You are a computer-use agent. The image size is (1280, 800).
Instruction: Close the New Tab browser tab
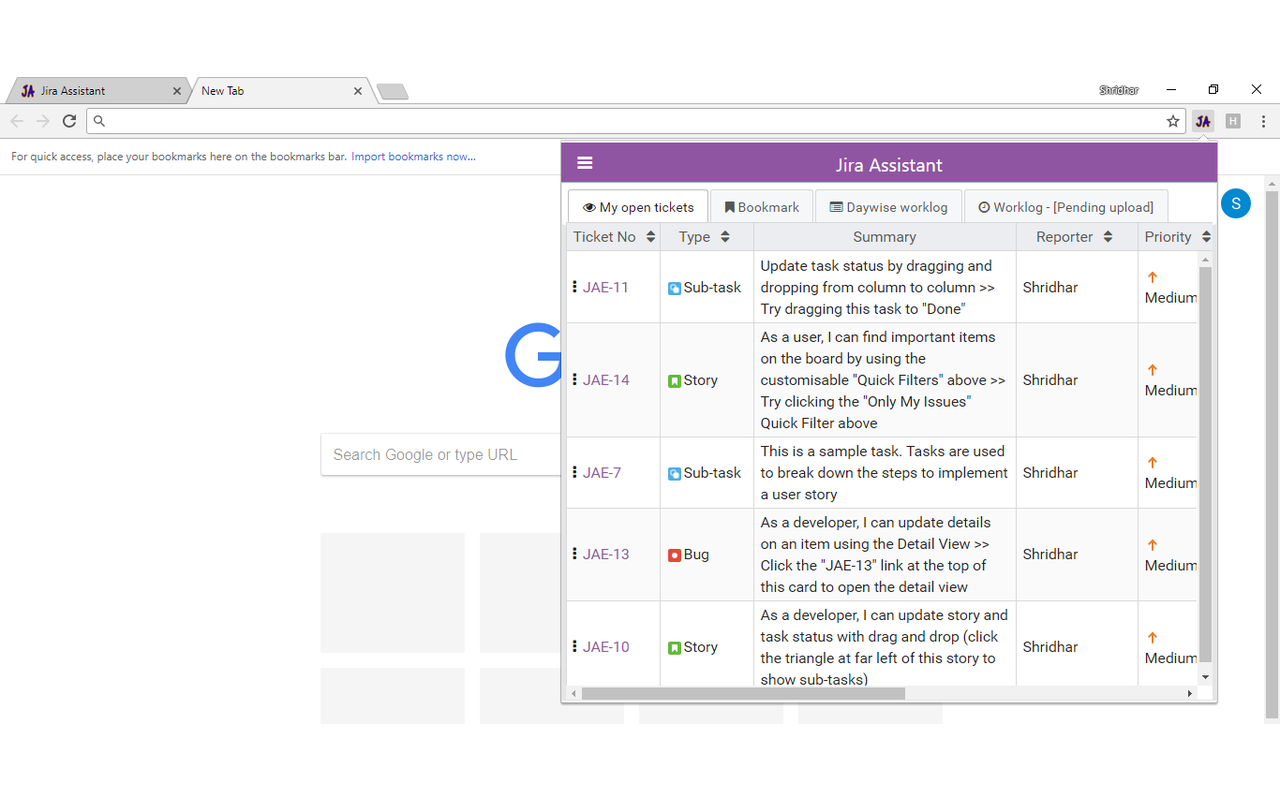pyautogui.click(x=358, y=91)
